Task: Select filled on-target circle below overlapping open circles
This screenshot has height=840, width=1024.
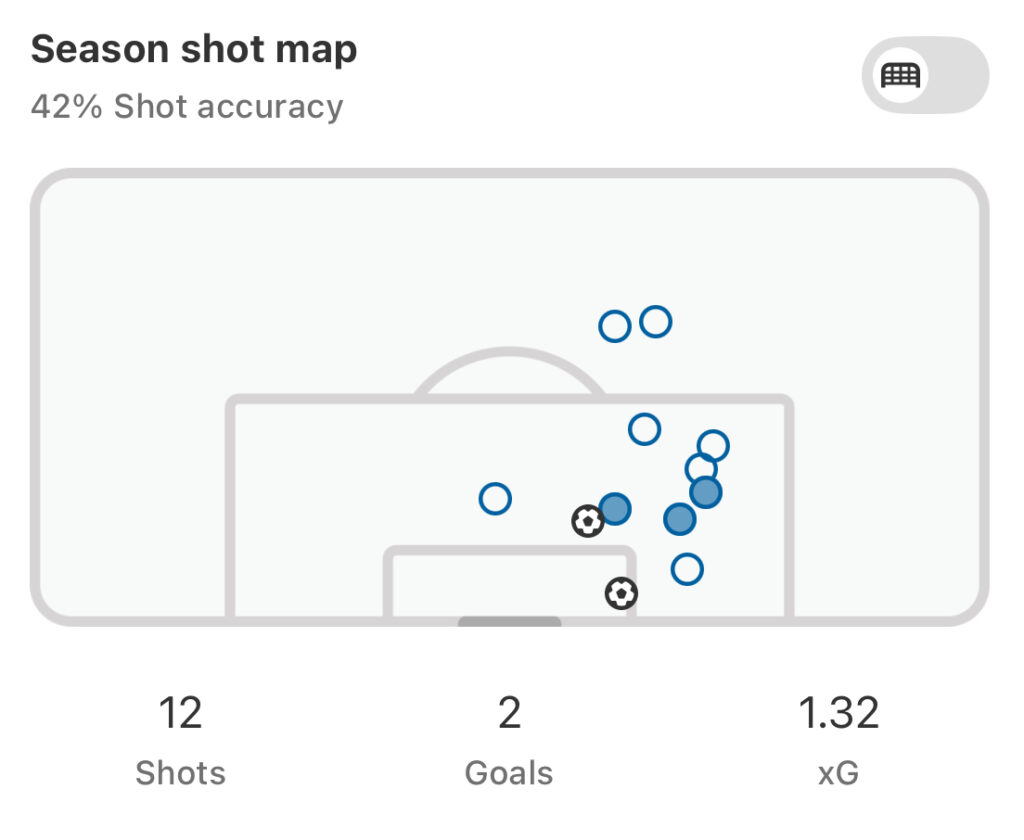Action: [x=705, y=493]
